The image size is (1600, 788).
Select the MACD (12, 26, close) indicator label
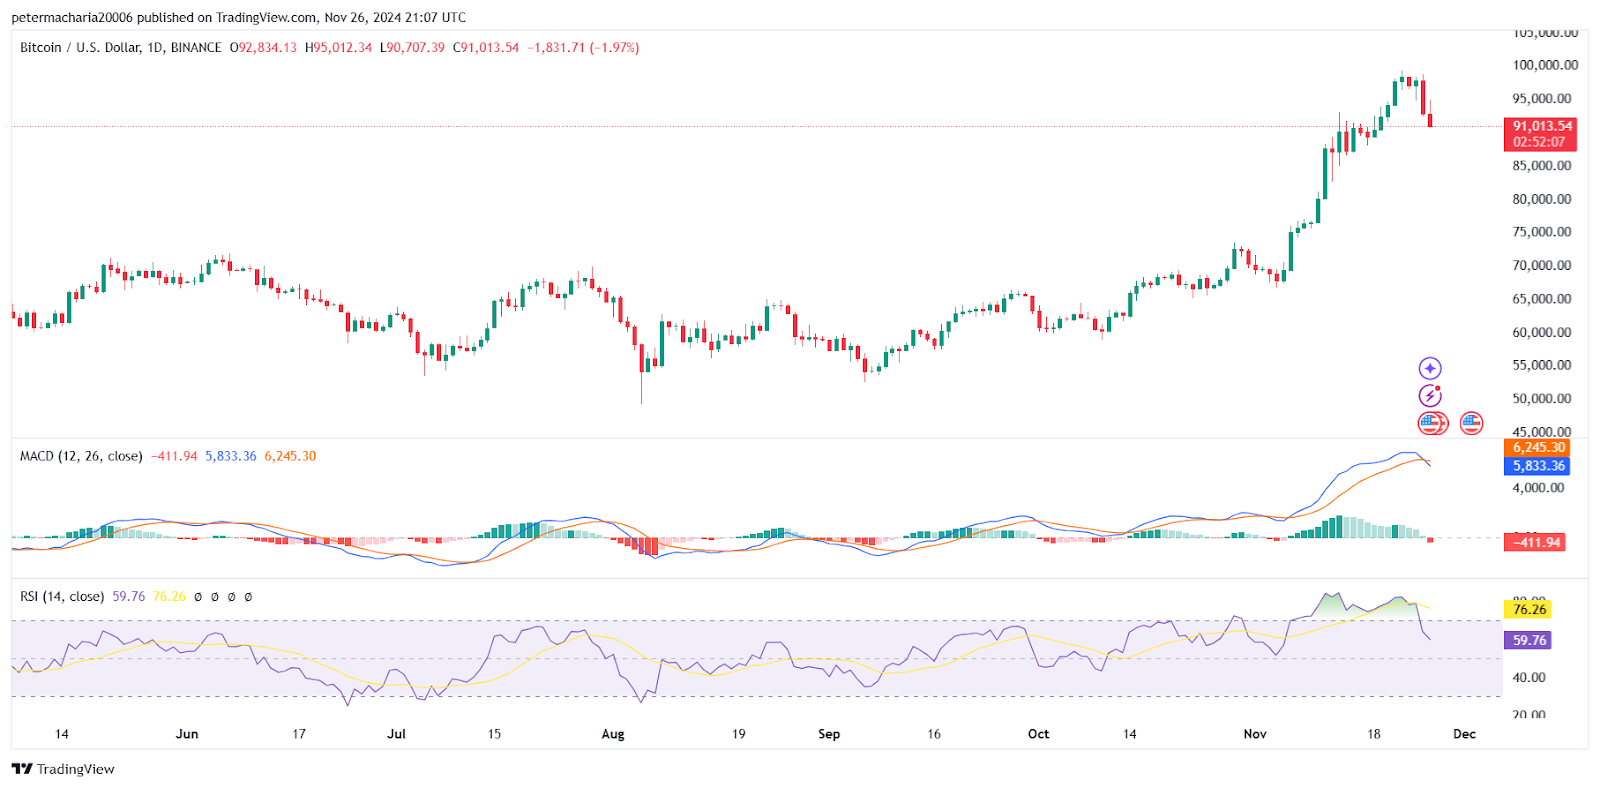click(x=81, y=456)
